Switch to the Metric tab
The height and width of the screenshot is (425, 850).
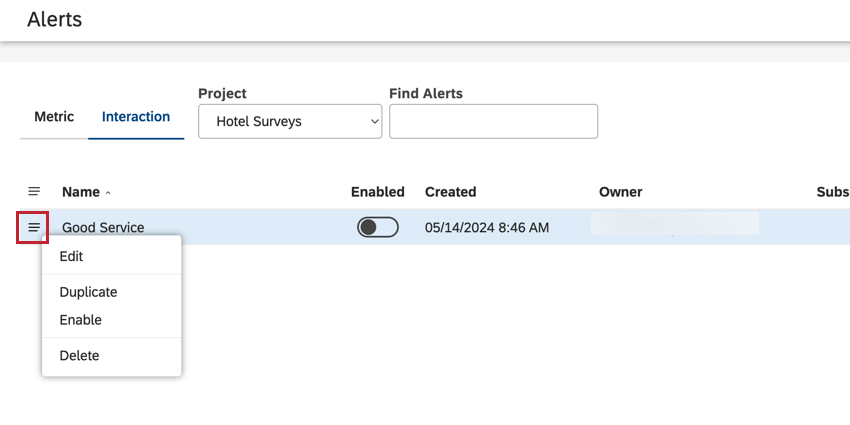[x=54, y=117]
